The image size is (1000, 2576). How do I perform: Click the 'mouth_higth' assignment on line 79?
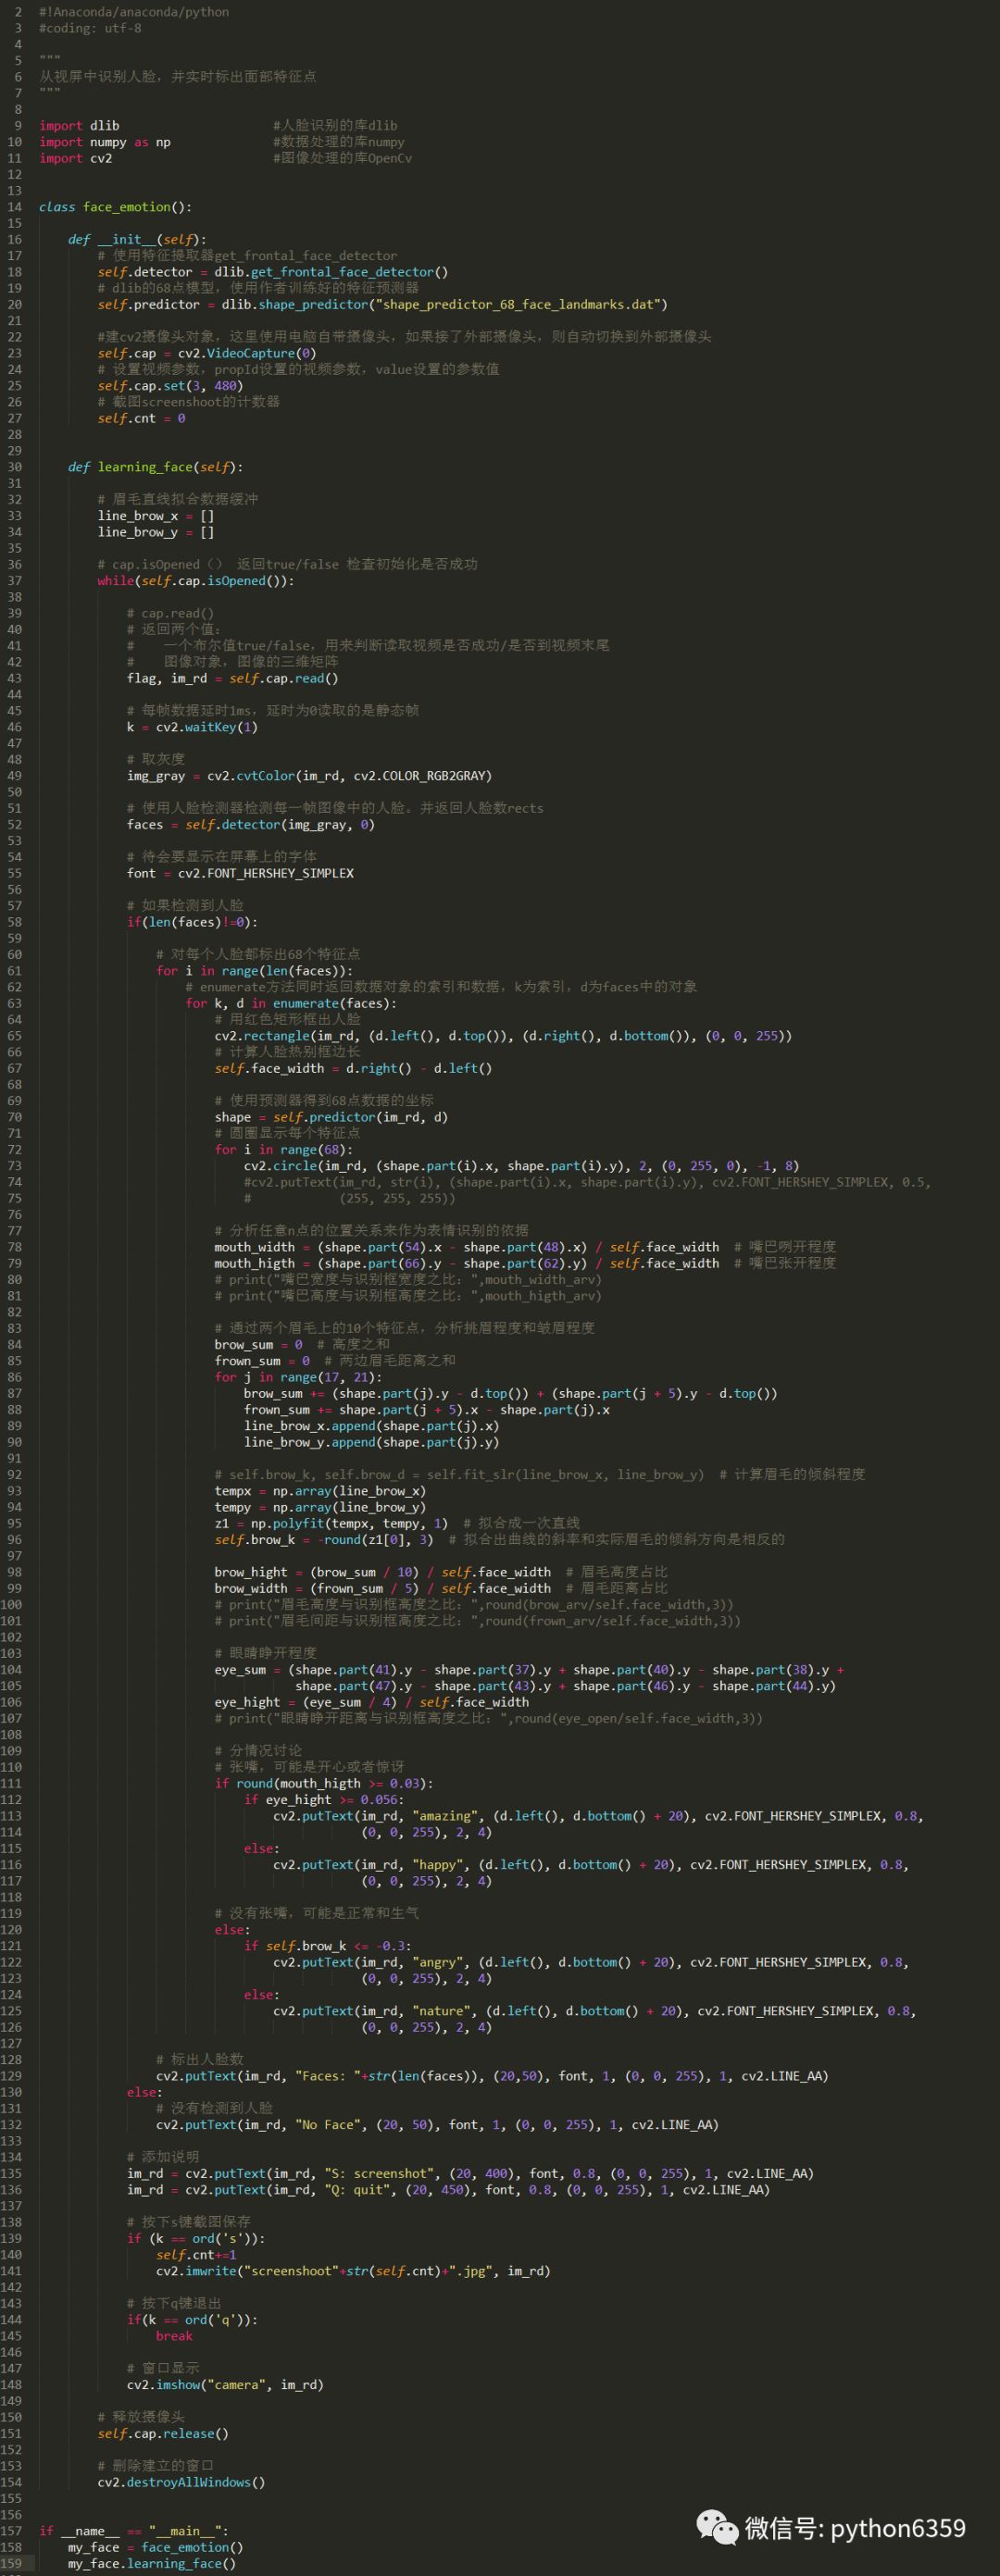[466, 1263]
